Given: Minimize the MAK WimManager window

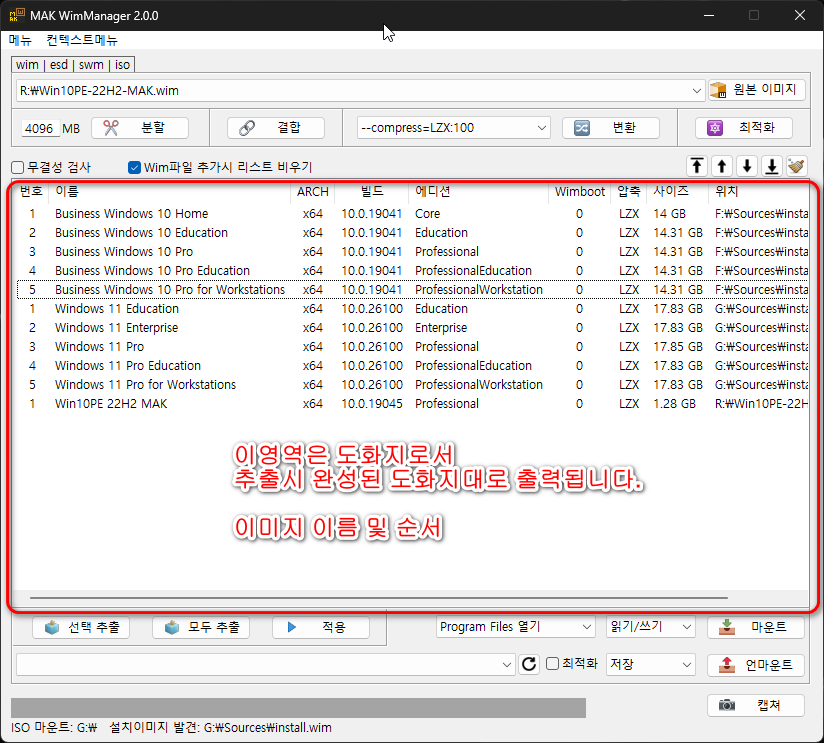Looking at the screenshot, I should point(709,15).
